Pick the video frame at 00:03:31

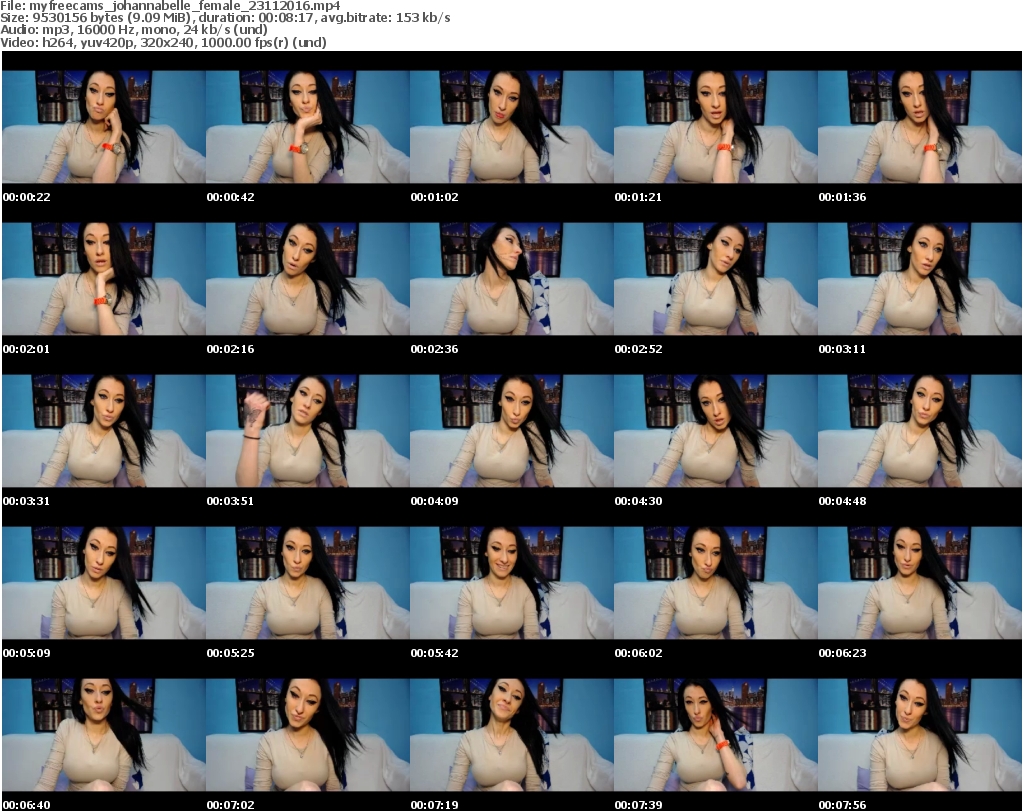tap(104, 431)
